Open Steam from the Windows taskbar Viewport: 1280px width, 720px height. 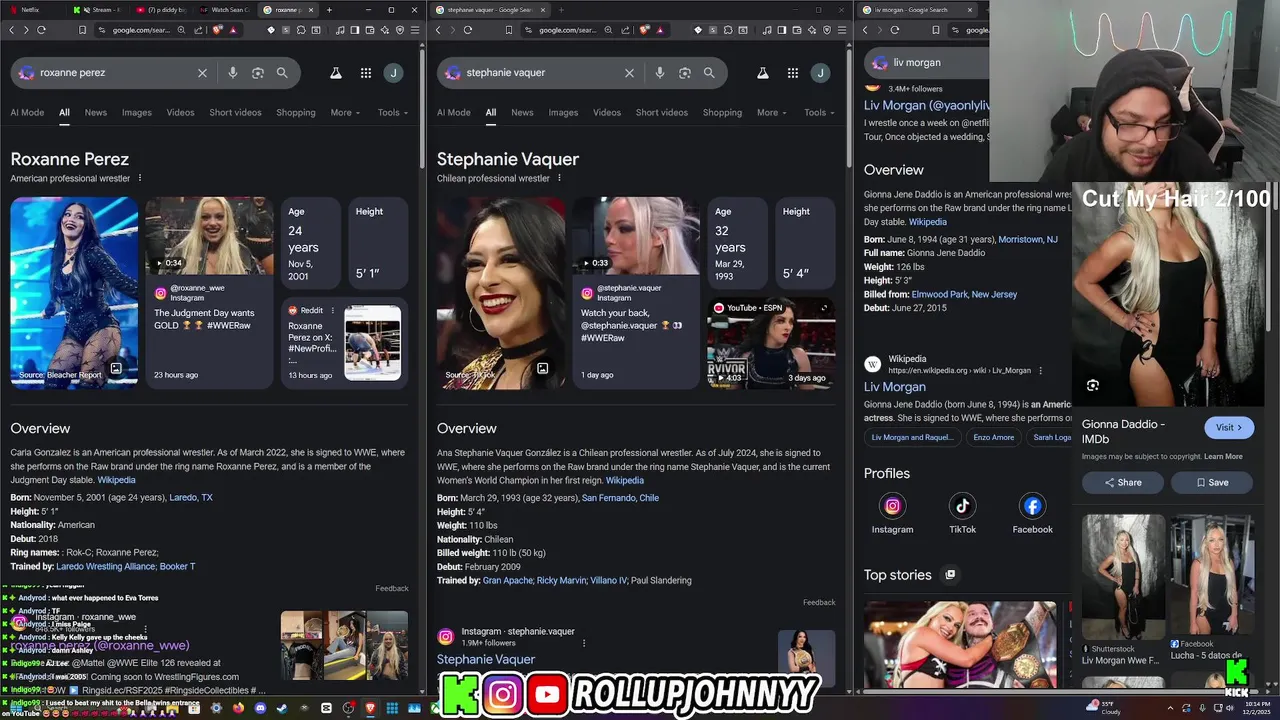[282, 708]
